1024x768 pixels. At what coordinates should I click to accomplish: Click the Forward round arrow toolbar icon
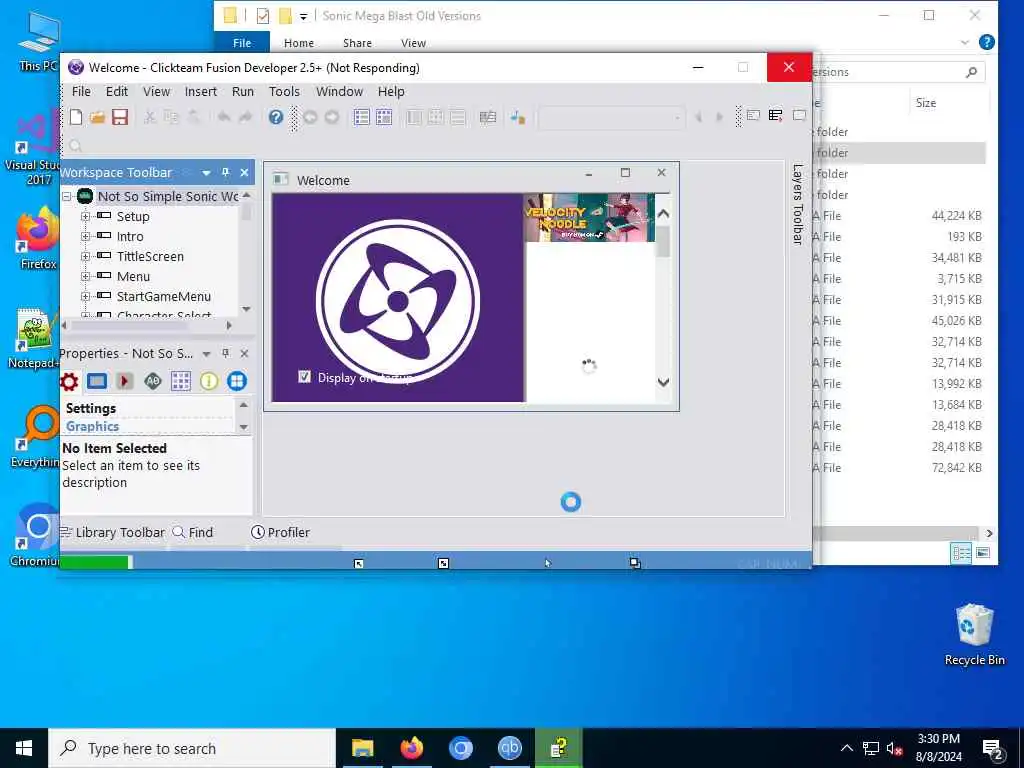point(332,118)
